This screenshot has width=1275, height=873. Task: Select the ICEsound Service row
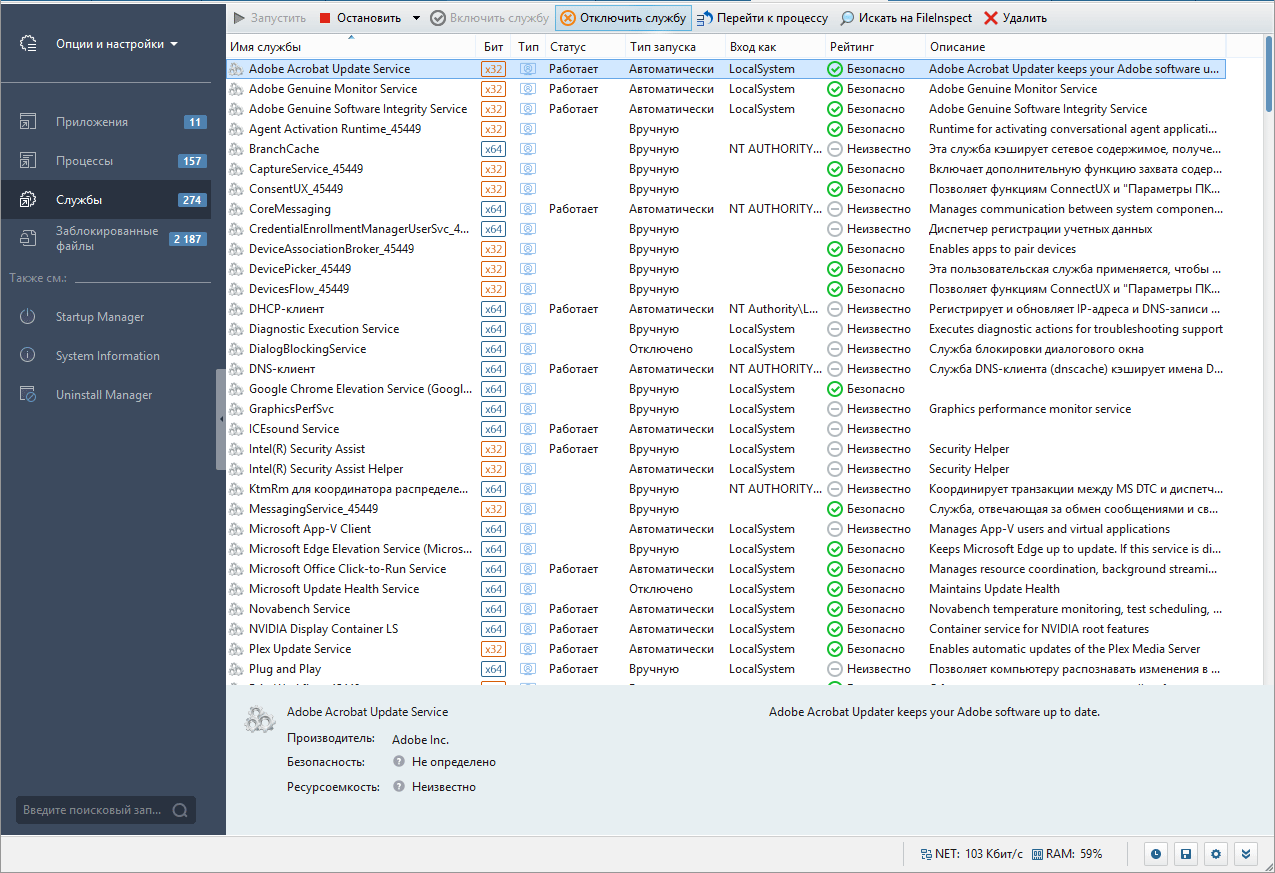click(x=725, y=429)
